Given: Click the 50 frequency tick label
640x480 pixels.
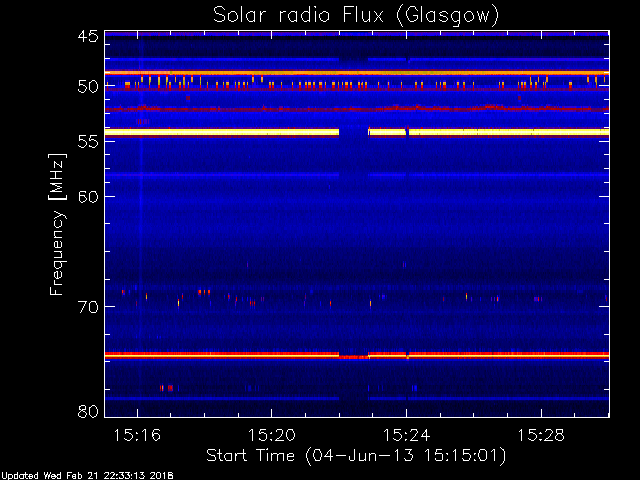Looking at the screenshot, I should point(88,86).
